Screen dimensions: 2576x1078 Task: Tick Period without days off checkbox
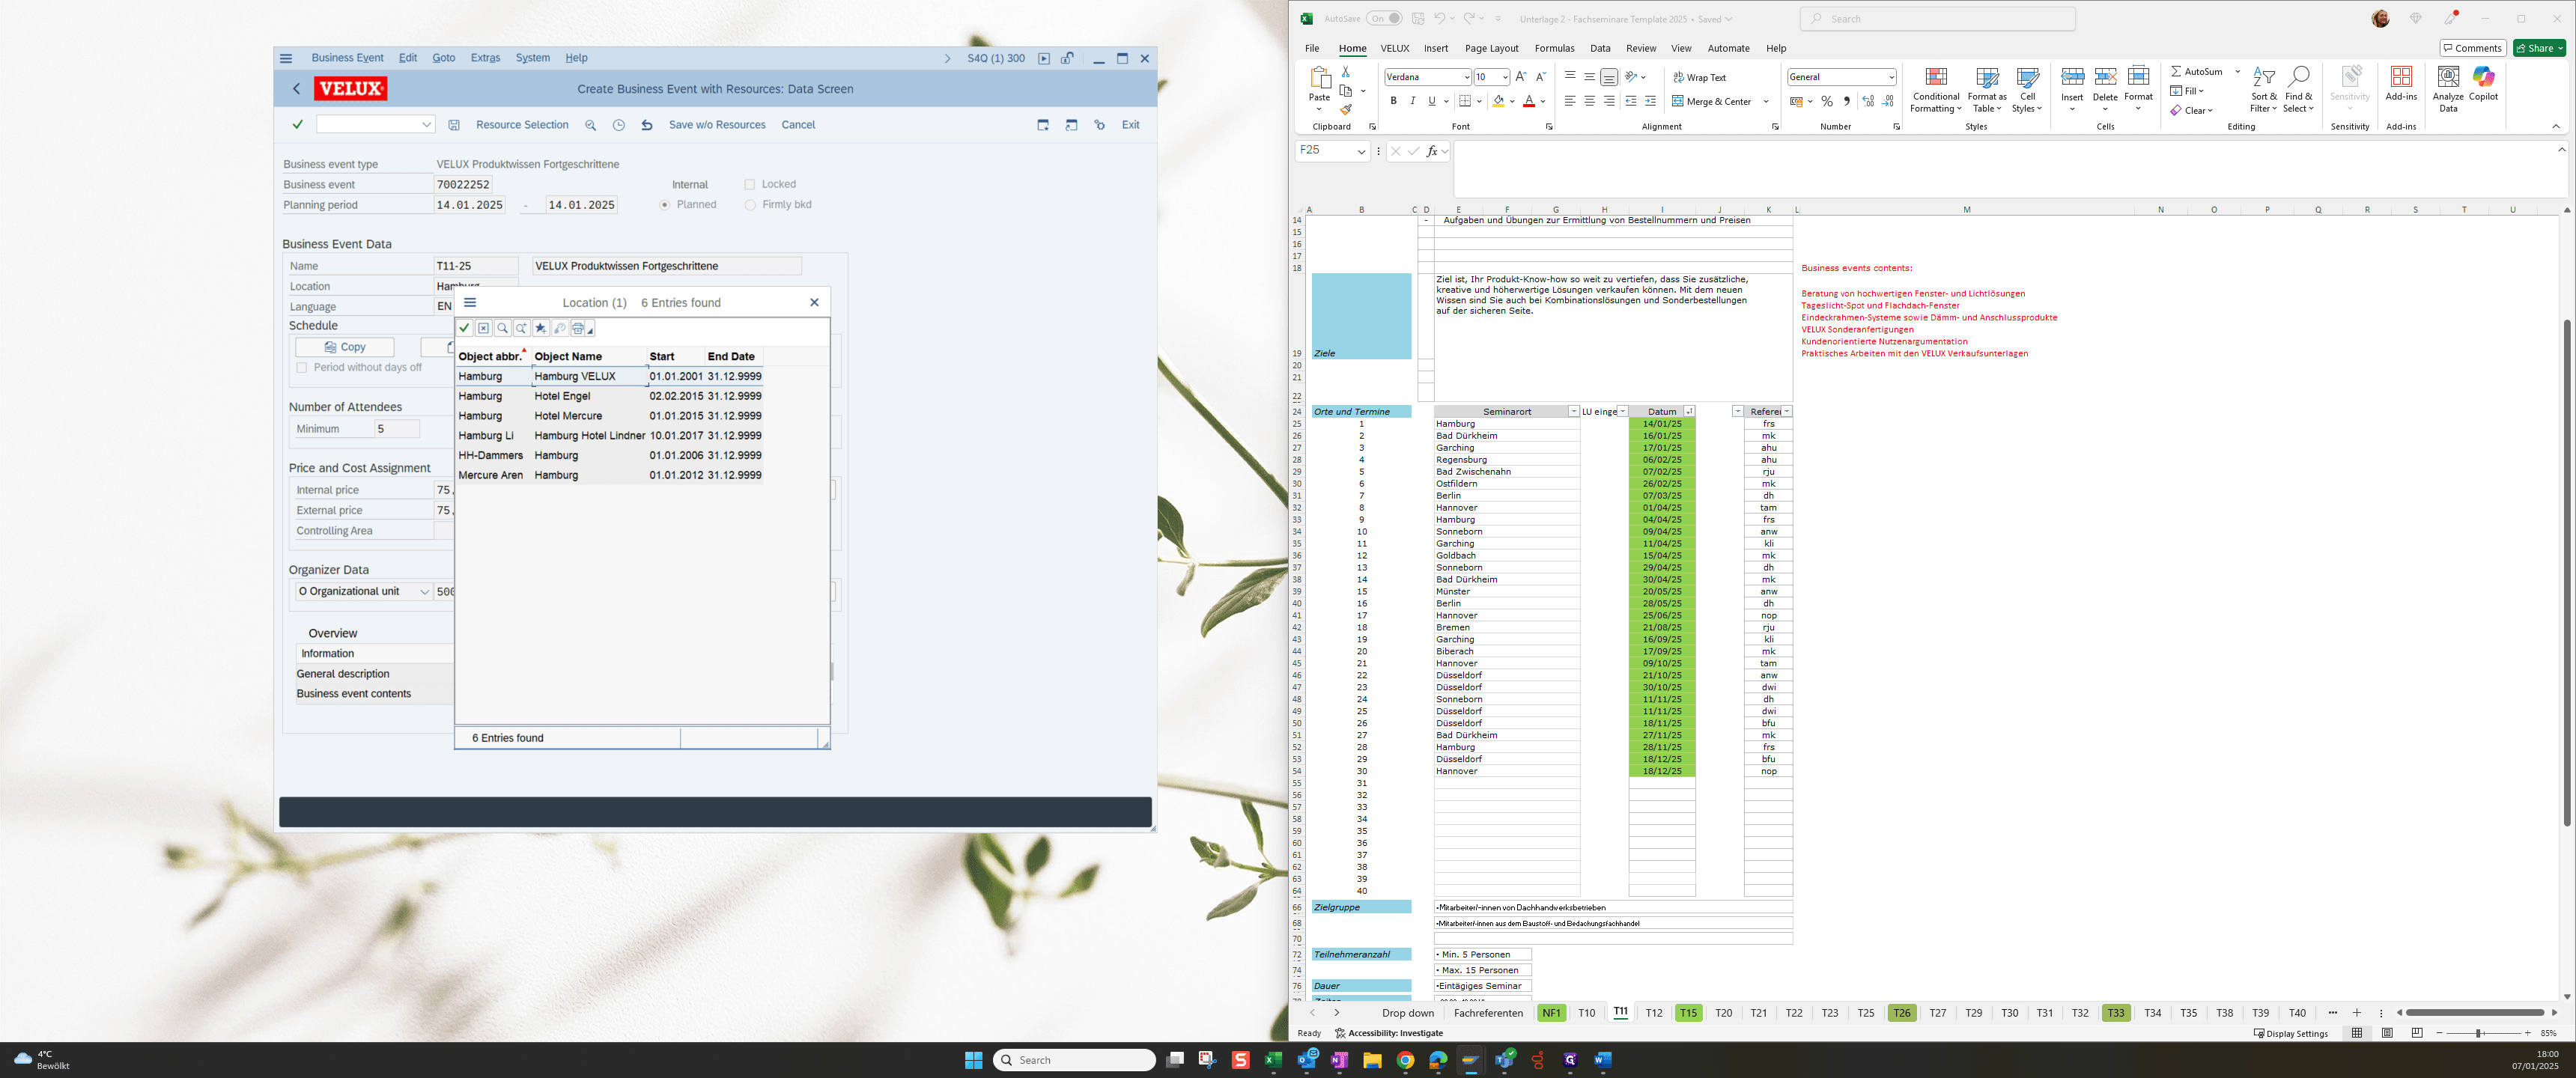click(x=301, y=368)
